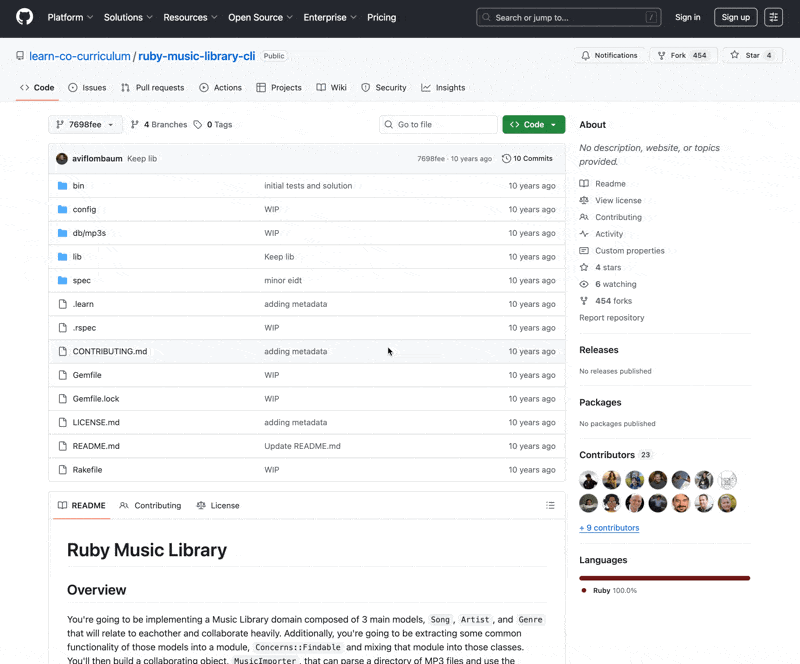Screen dimensions: 800x664
Task: Open the LICENSE.md file name
Action: [x=96, y=423]
